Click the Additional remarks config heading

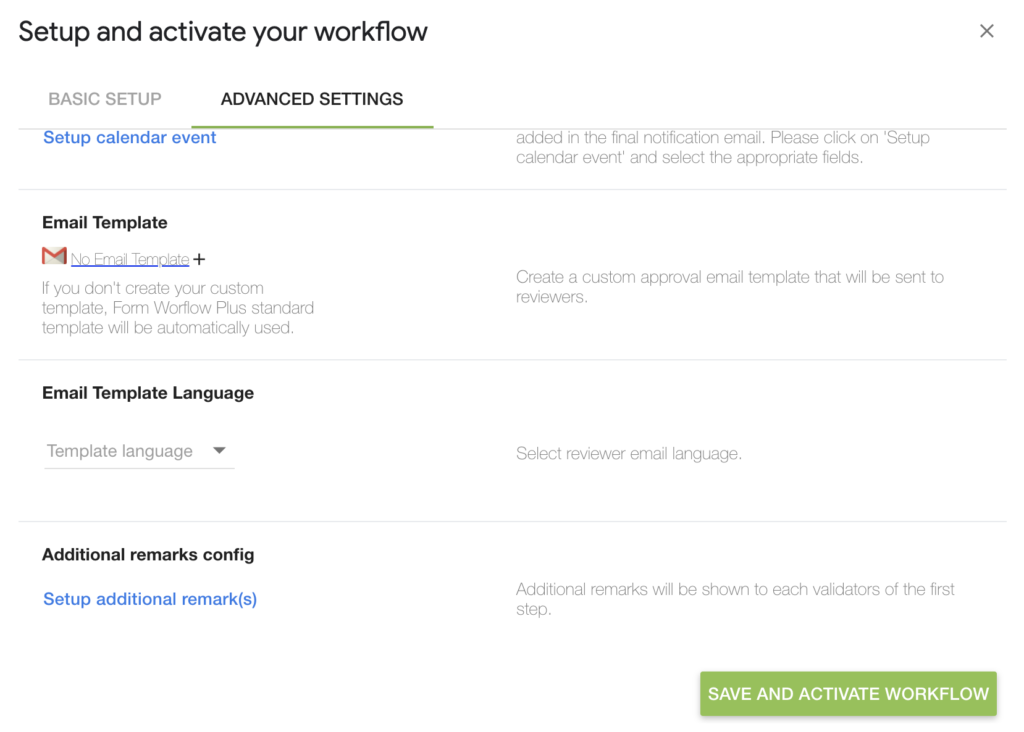[x=148, y=554]
